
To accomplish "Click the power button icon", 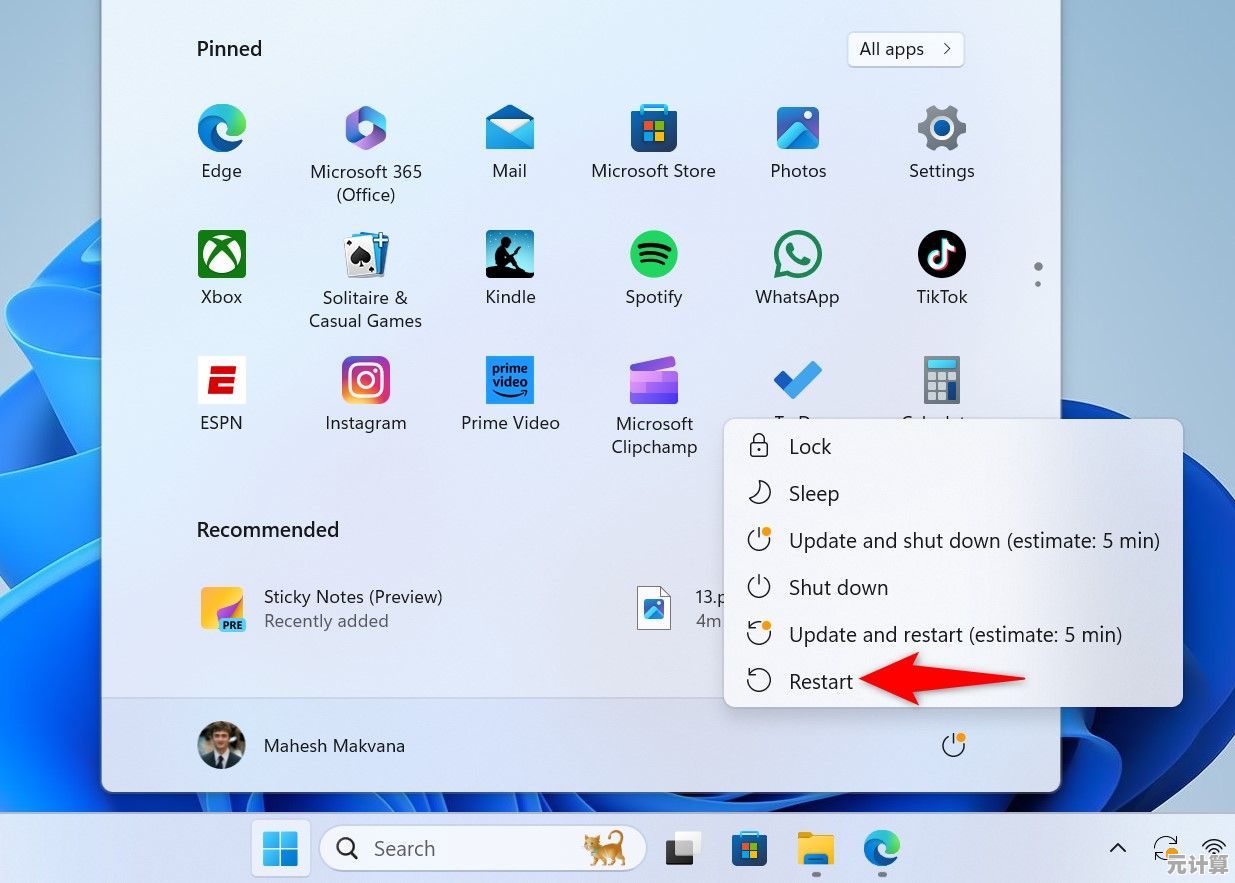I will 953,746.
